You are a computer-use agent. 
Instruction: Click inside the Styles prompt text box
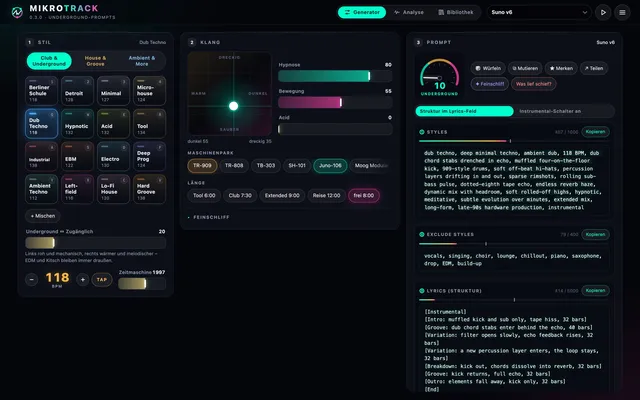513,180
